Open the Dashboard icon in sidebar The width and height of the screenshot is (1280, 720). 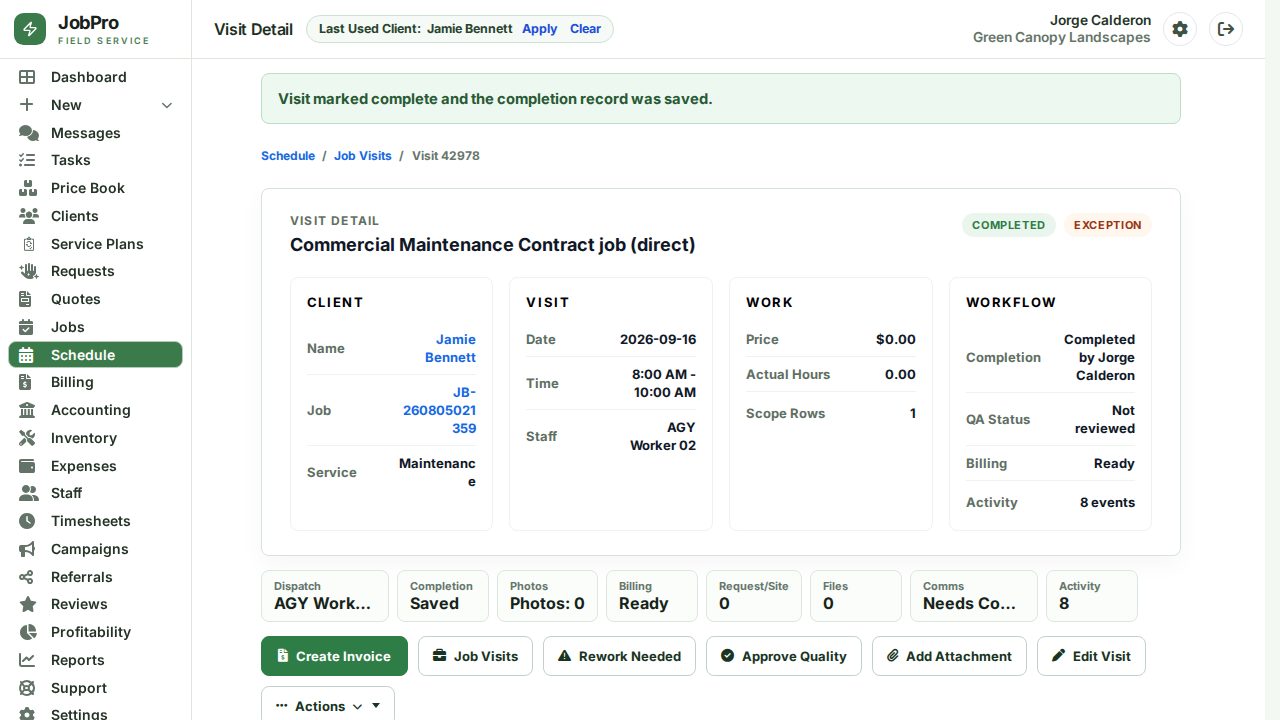[27, 77]
